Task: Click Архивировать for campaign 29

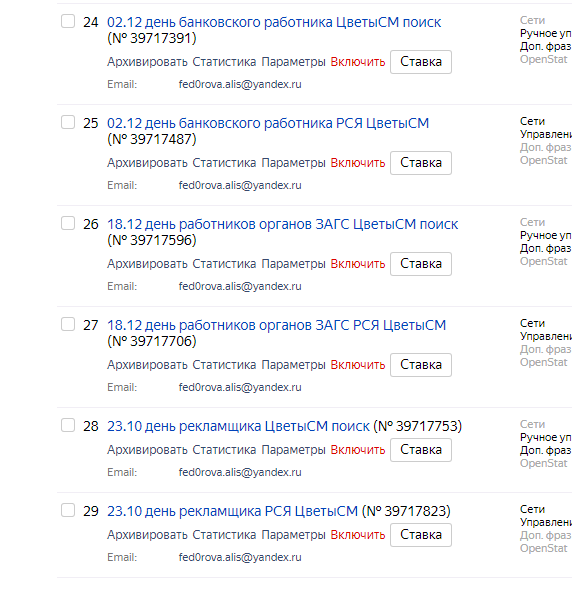Action: coord(147,535)
